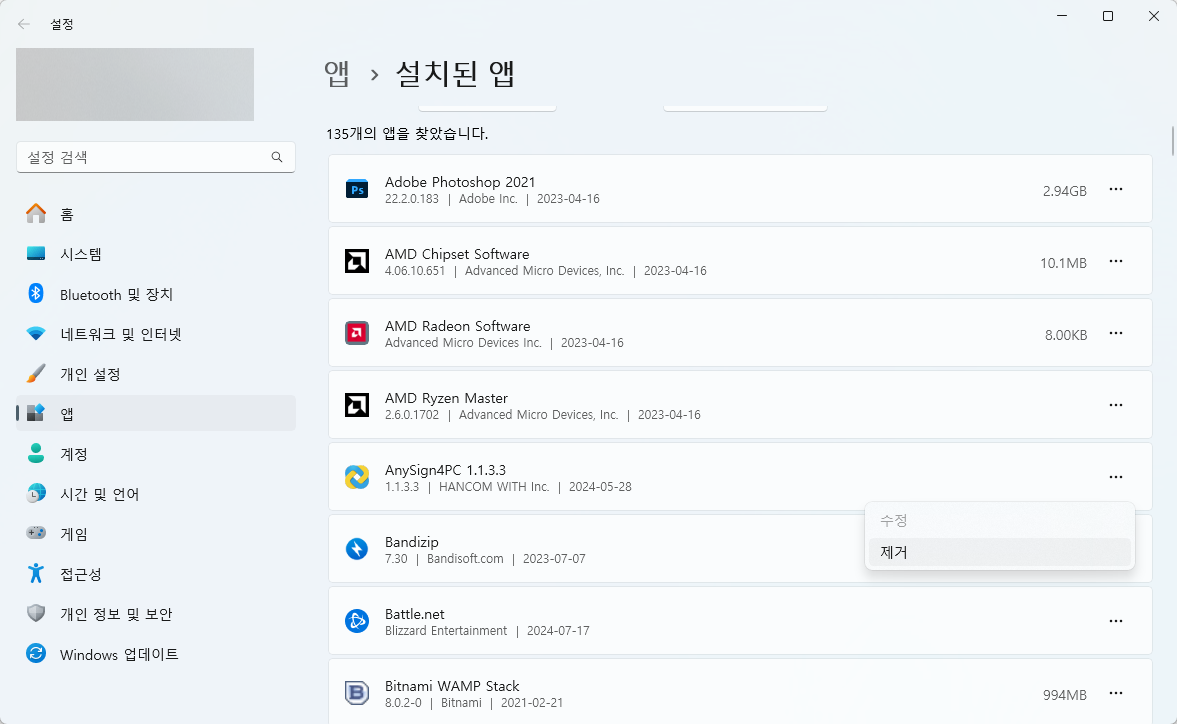The image size is (1177, 724).
Task: Click the AMD Chipset Software icon
Action: point(357,261)
